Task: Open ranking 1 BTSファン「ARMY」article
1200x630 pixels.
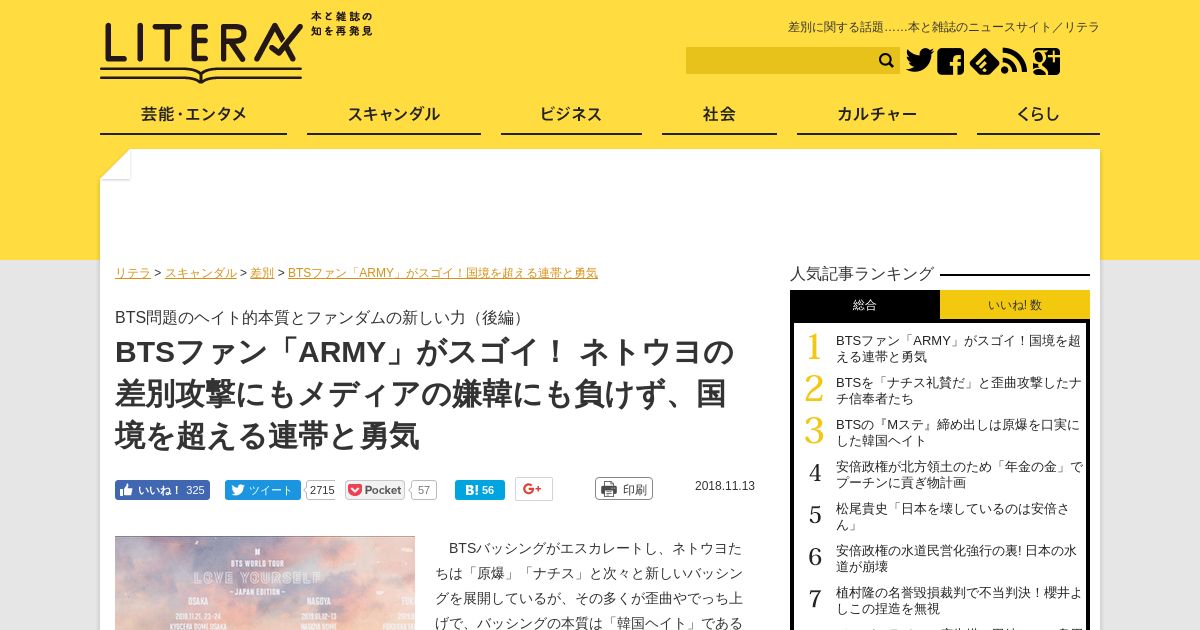Action: click(x=958, y=348)
